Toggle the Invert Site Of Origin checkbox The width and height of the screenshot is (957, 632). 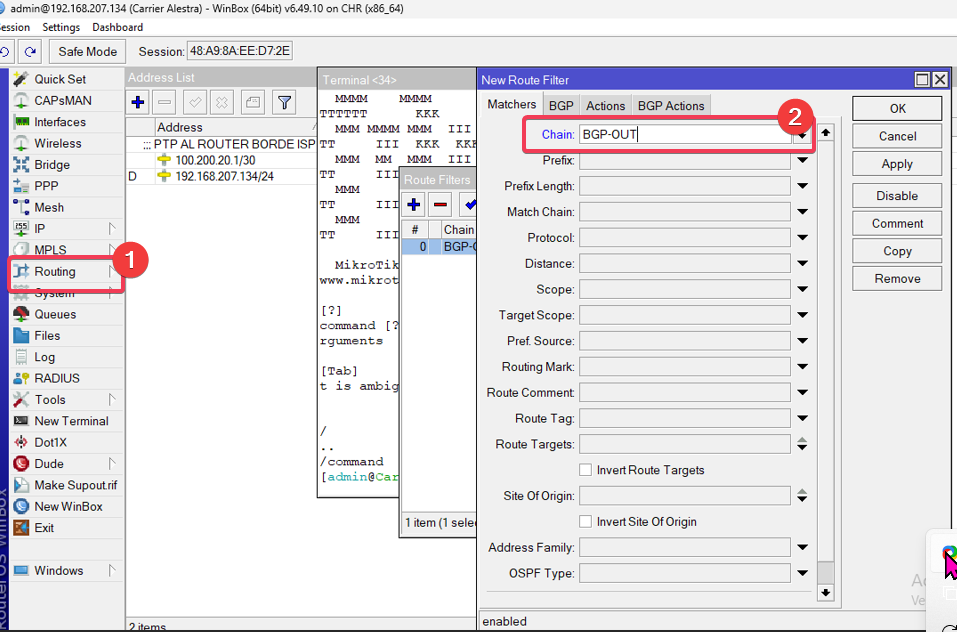pyautogui.click(x=586, y=522)
